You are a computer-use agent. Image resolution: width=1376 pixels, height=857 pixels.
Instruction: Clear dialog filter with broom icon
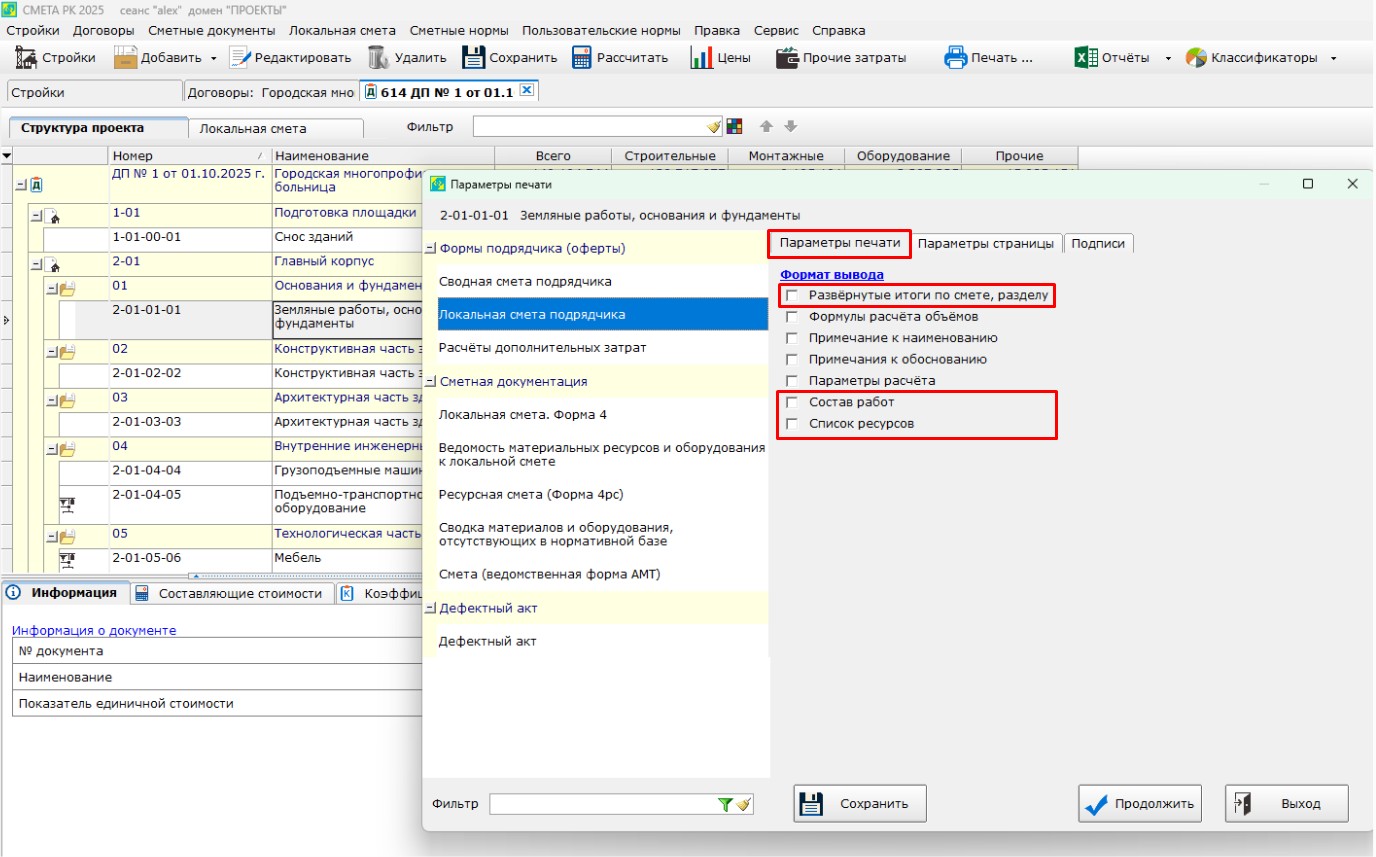(743, 804)
